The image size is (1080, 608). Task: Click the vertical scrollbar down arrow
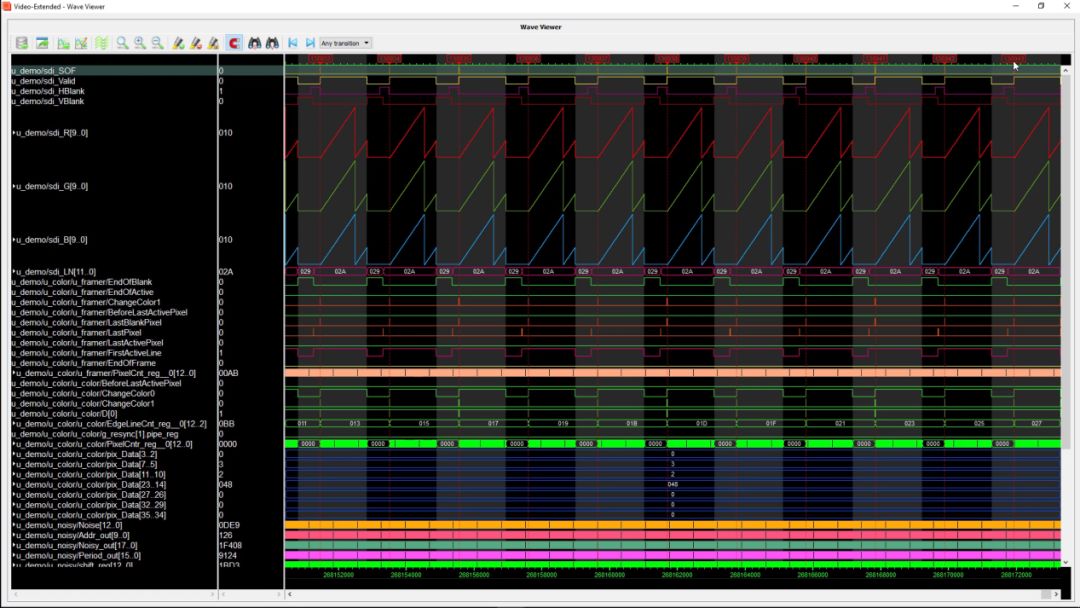pos(1066,563)
